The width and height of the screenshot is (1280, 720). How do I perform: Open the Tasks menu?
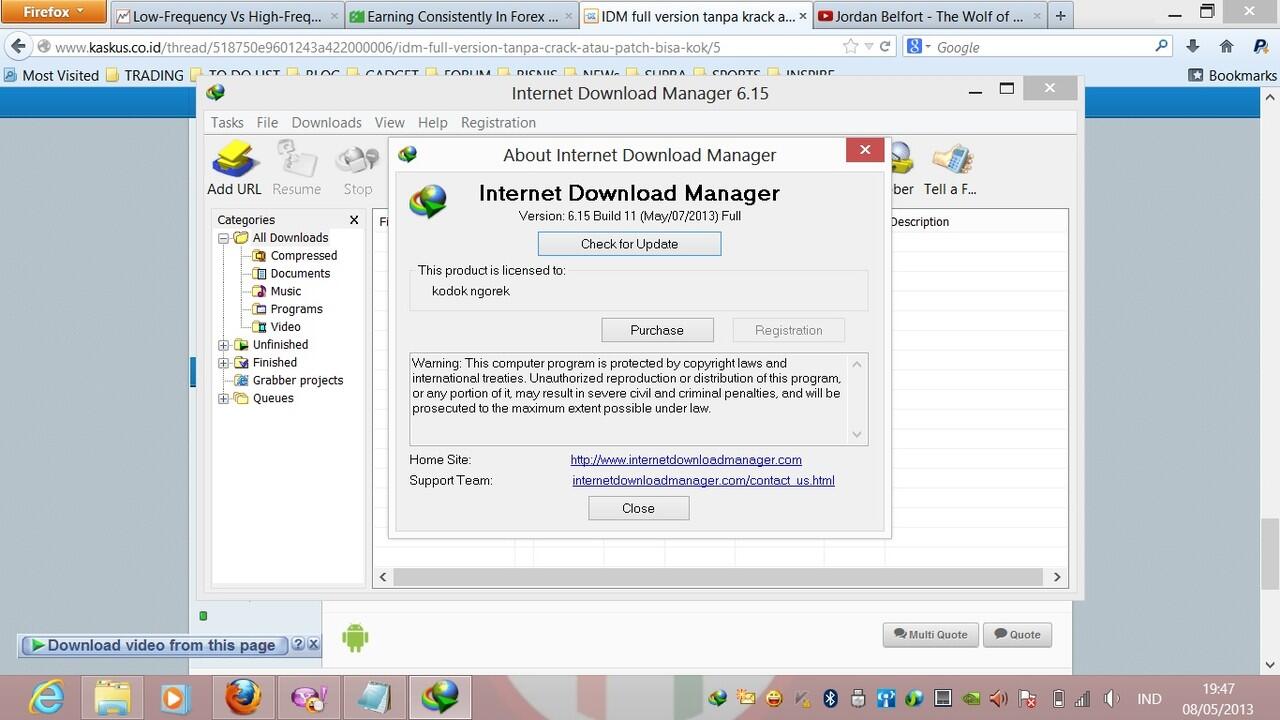(227, 122)
